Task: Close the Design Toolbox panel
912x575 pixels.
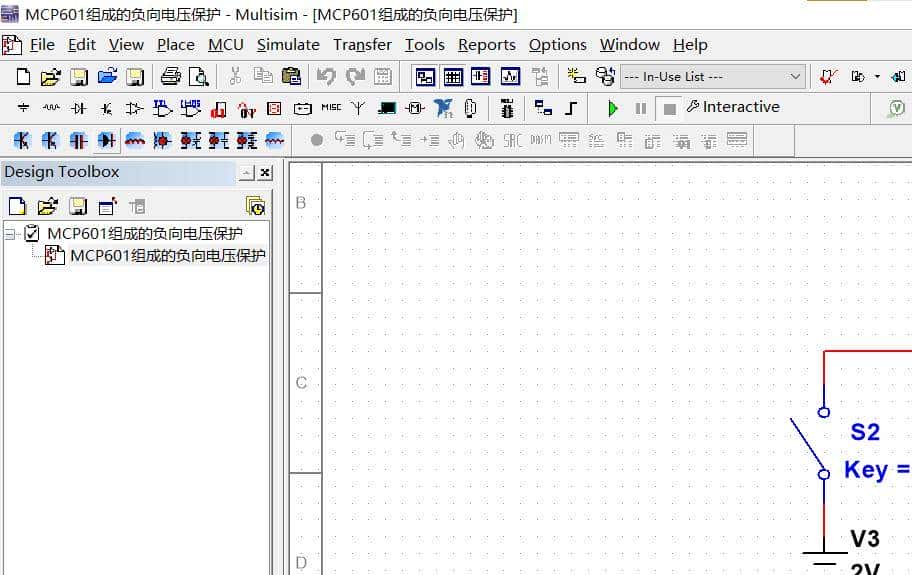Action: click(x=265, y=173)
